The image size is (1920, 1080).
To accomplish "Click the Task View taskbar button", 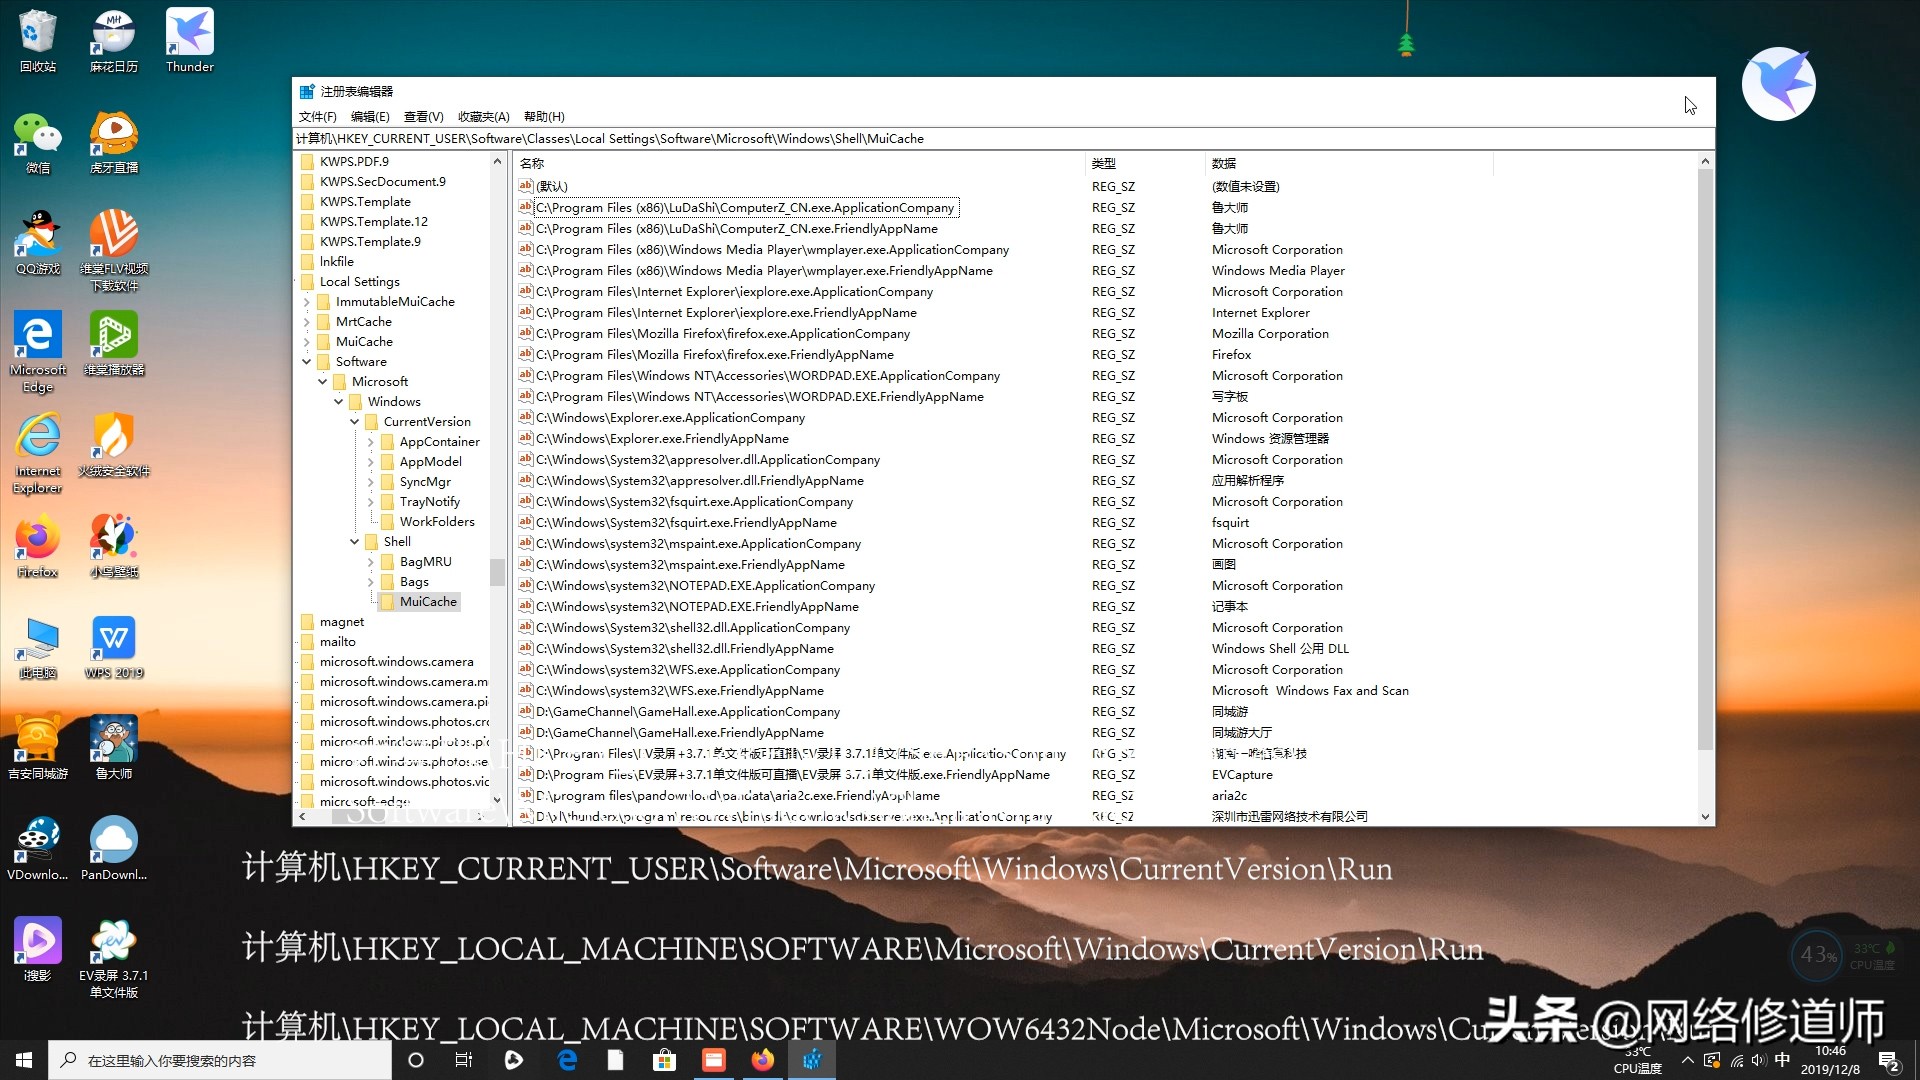I will point(463,1060).
